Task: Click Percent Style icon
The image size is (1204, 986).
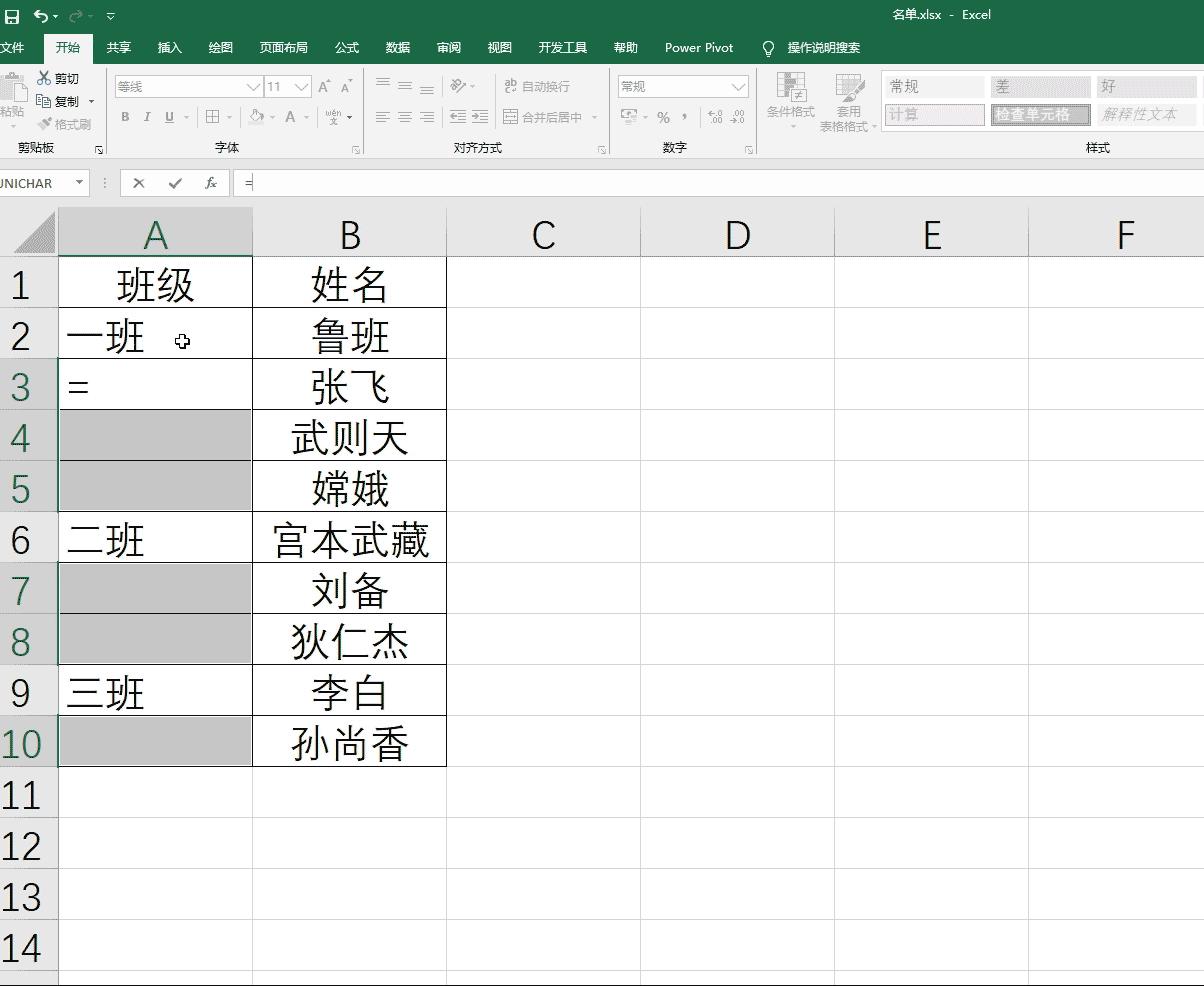Action: click(x=663, y=117)
